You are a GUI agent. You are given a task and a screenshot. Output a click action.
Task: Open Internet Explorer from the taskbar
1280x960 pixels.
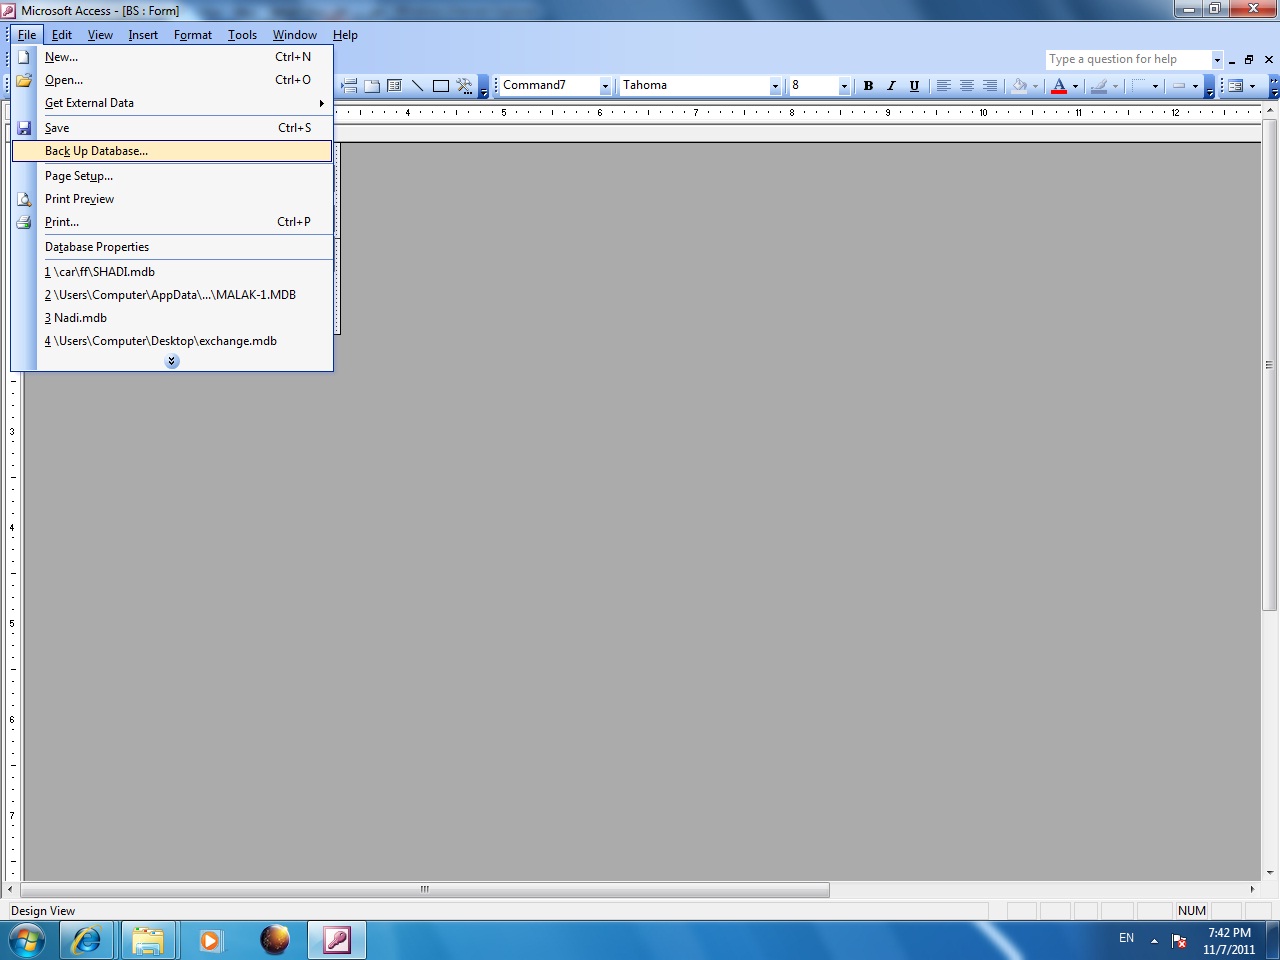[x=87, y=940]
